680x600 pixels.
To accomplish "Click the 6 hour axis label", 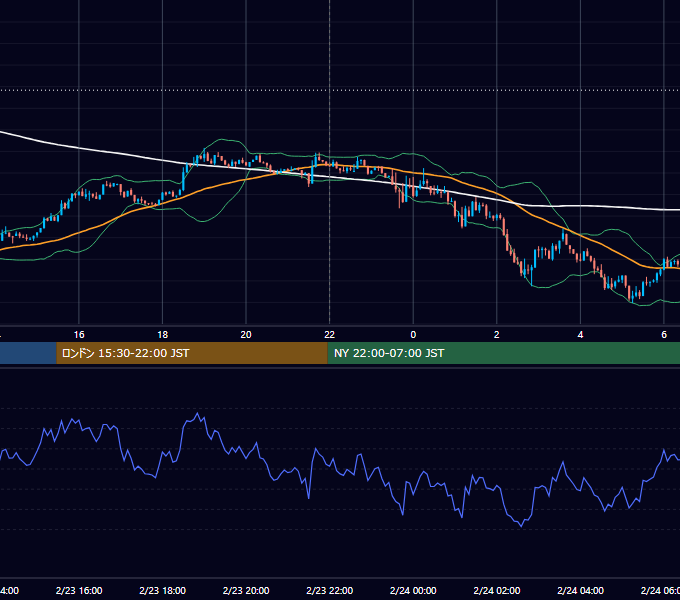I will click(x=664, y=335).
